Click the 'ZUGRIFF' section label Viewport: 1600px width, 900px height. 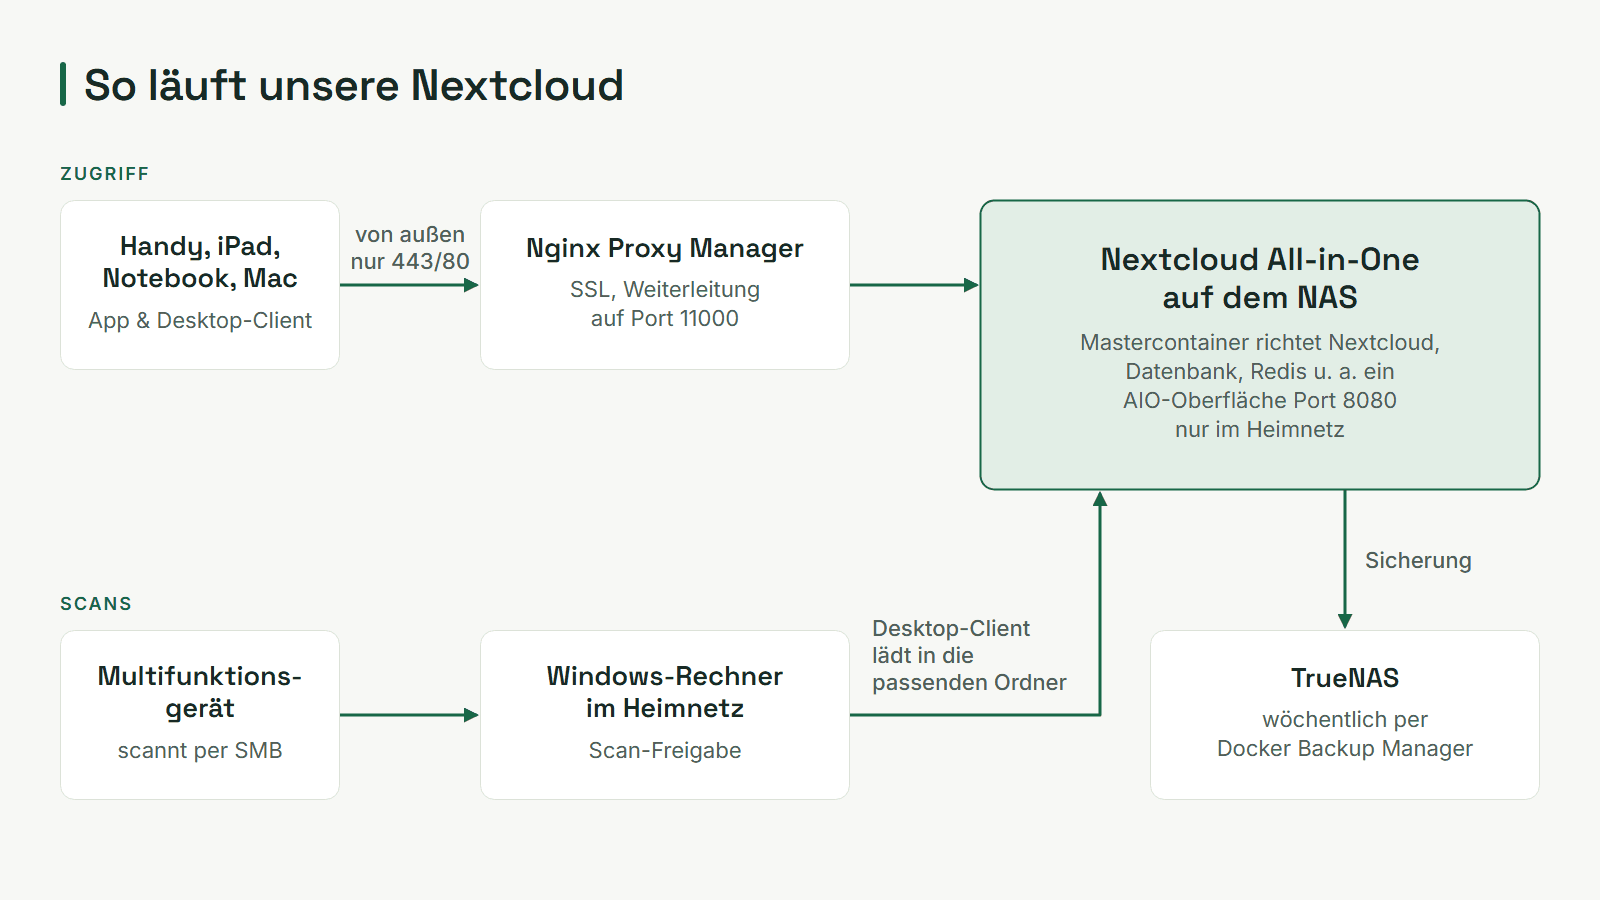pyautogui.click(x=105, y=174)
